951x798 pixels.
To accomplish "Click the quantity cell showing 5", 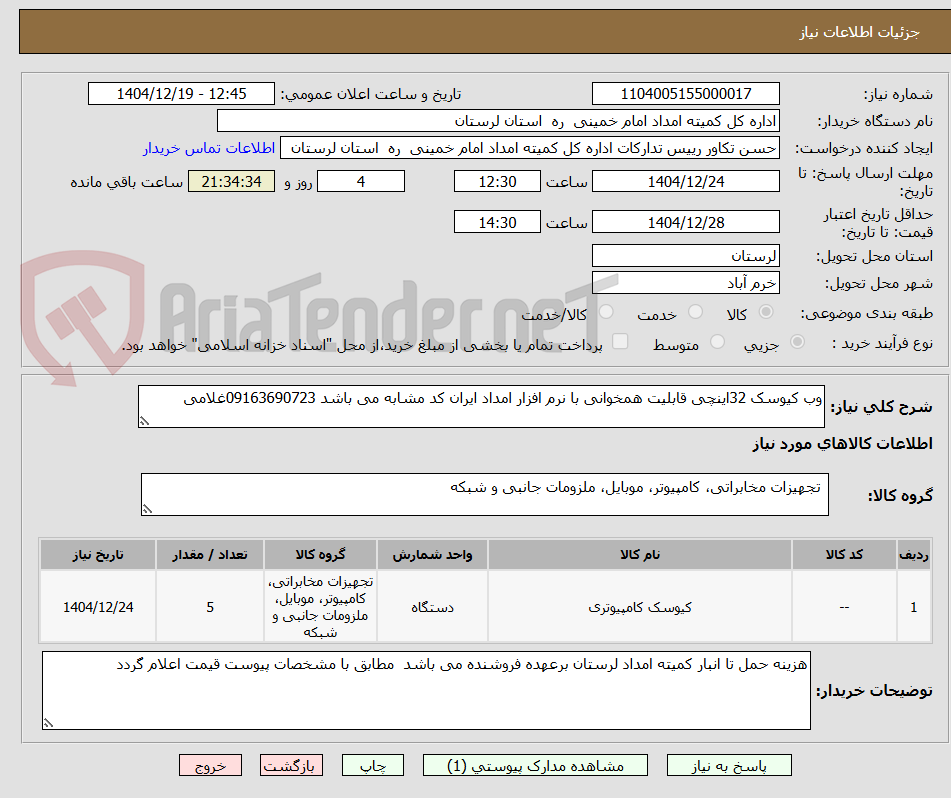I will 210,606.
